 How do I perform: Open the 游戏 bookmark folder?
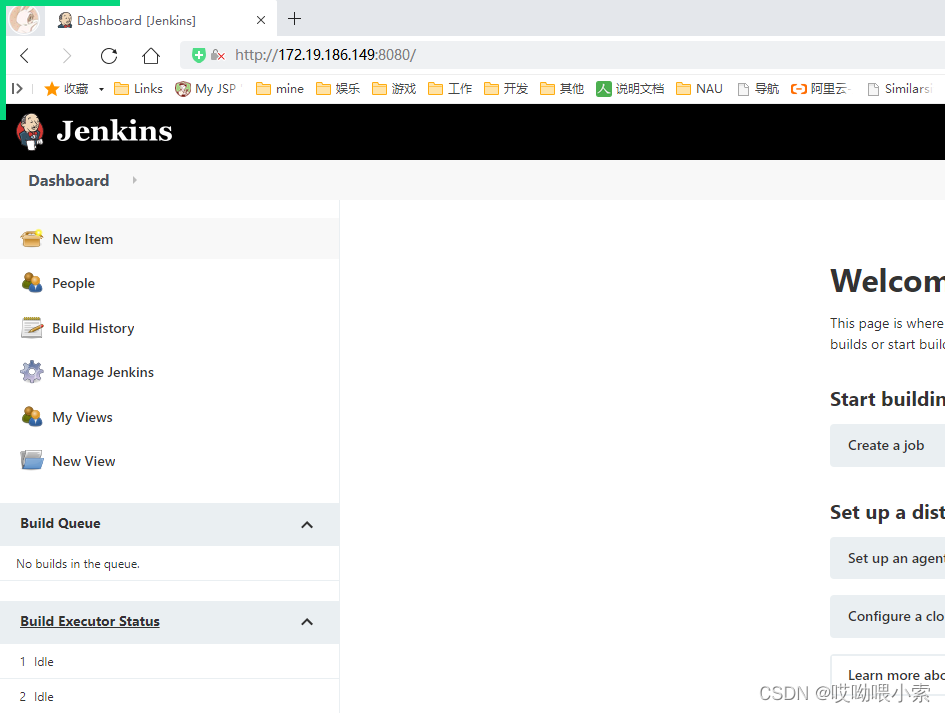[x=394, y=89]
